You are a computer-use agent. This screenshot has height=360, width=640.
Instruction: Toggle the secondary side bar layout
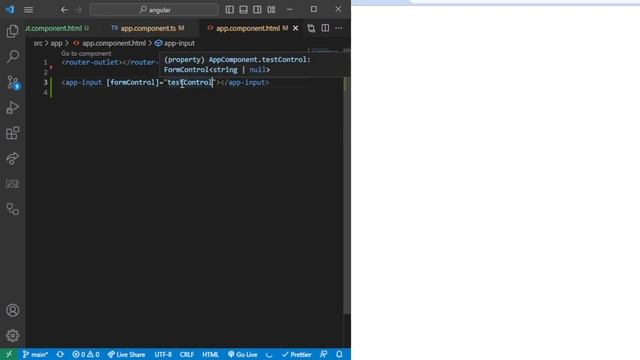click(x=257, y=9)
